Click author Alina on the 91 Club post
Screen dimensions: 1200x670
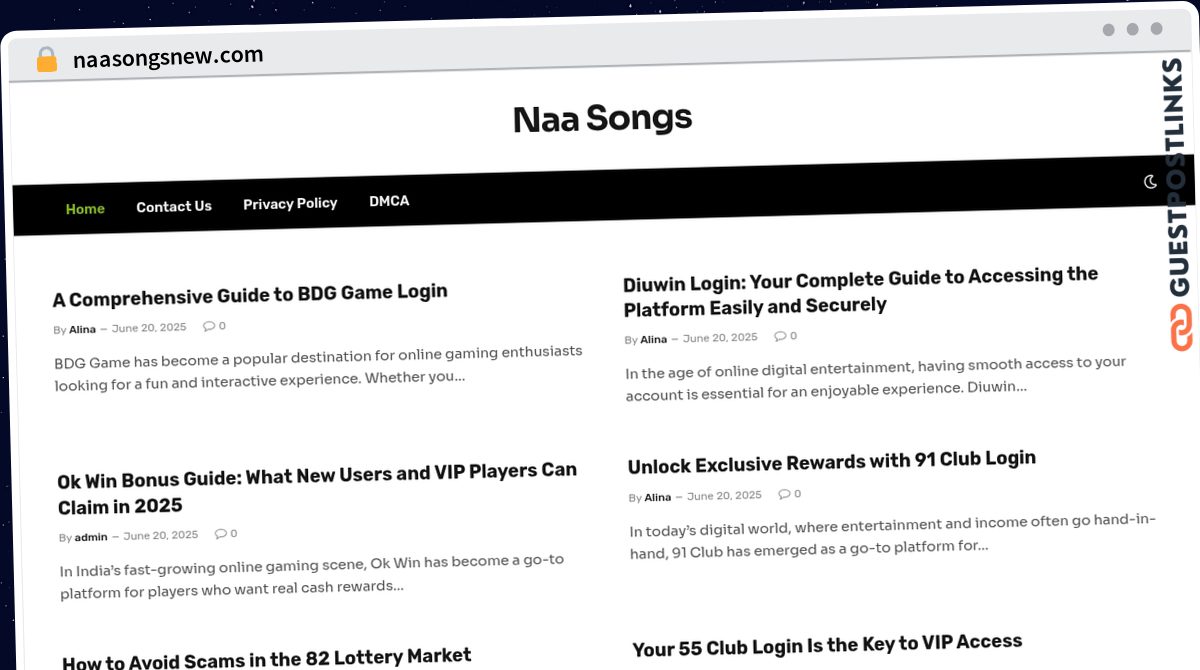(658, 497)
